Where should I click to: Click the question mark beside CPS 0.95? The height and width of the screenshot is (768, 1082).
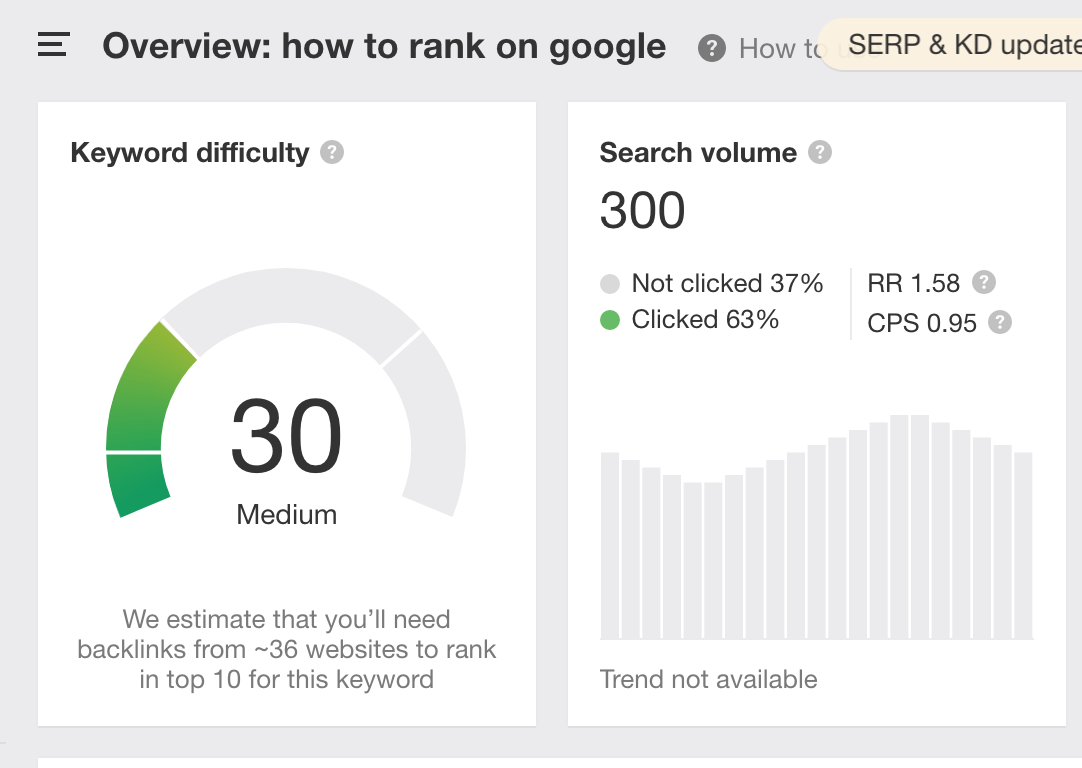(x=1000, y=322)
